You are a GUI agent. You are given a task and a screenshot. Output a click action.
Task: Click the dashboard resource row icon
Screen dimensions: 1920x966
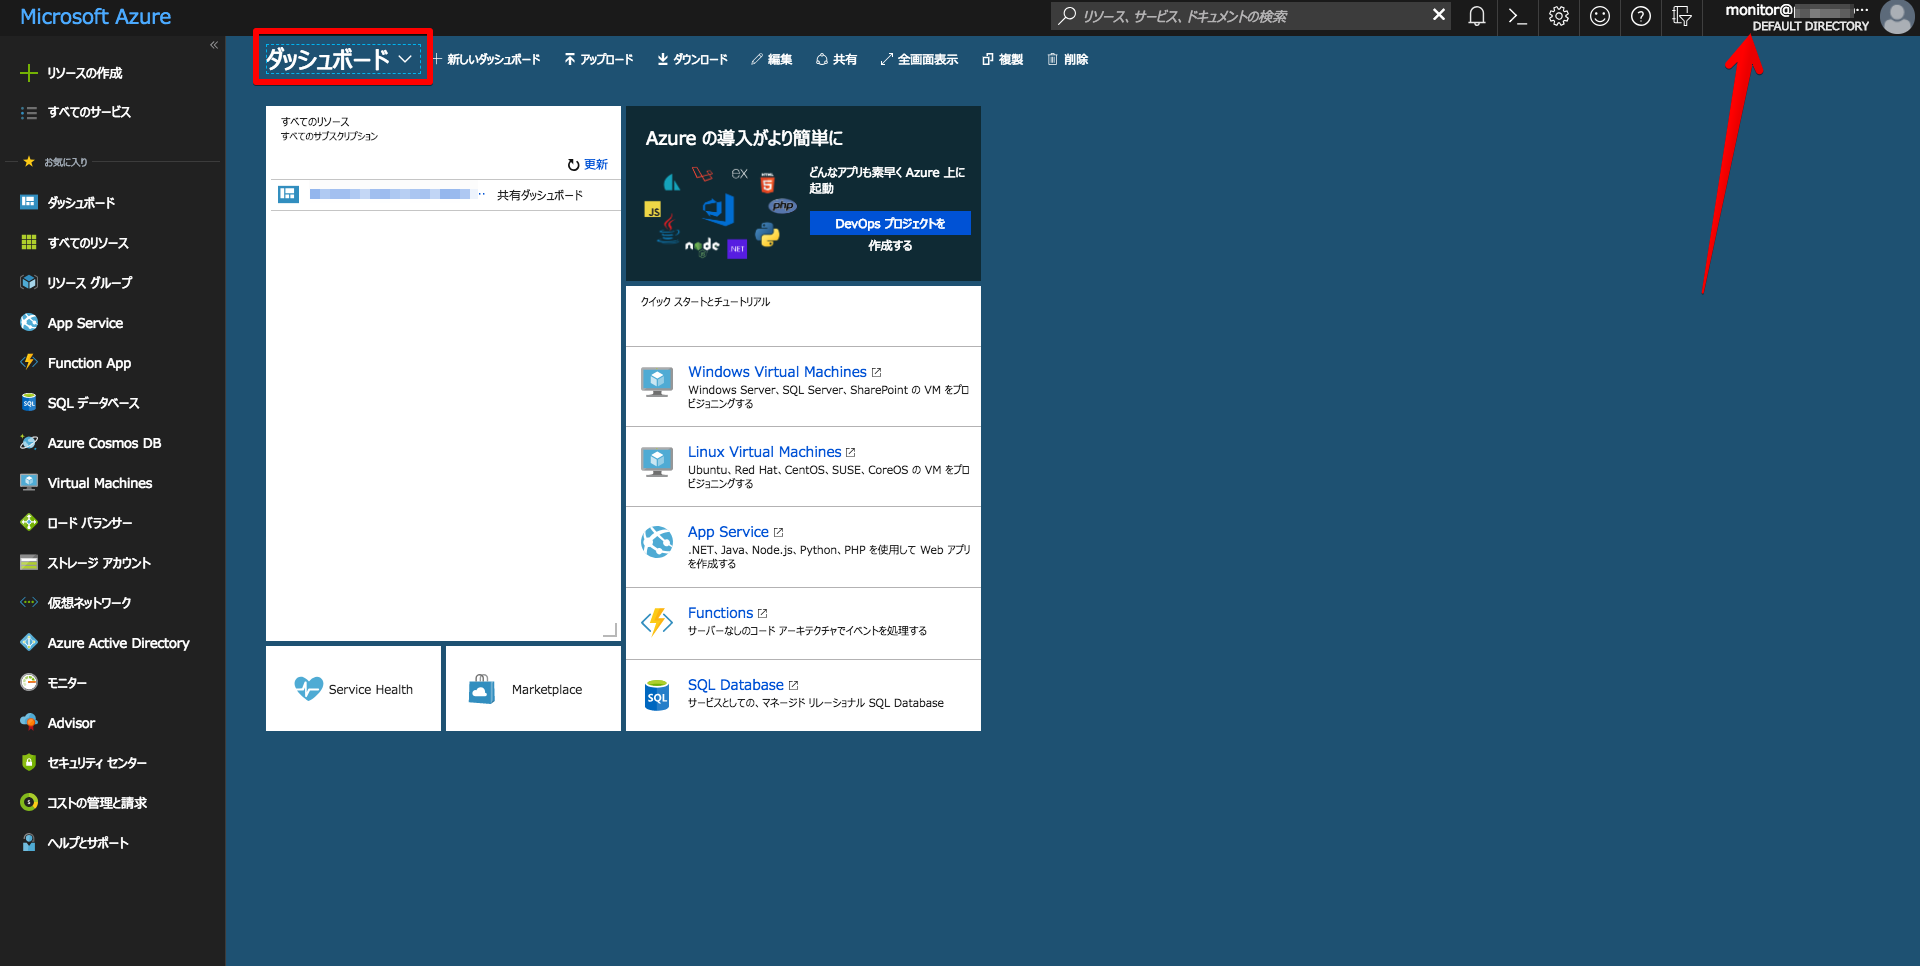point(289,194)
